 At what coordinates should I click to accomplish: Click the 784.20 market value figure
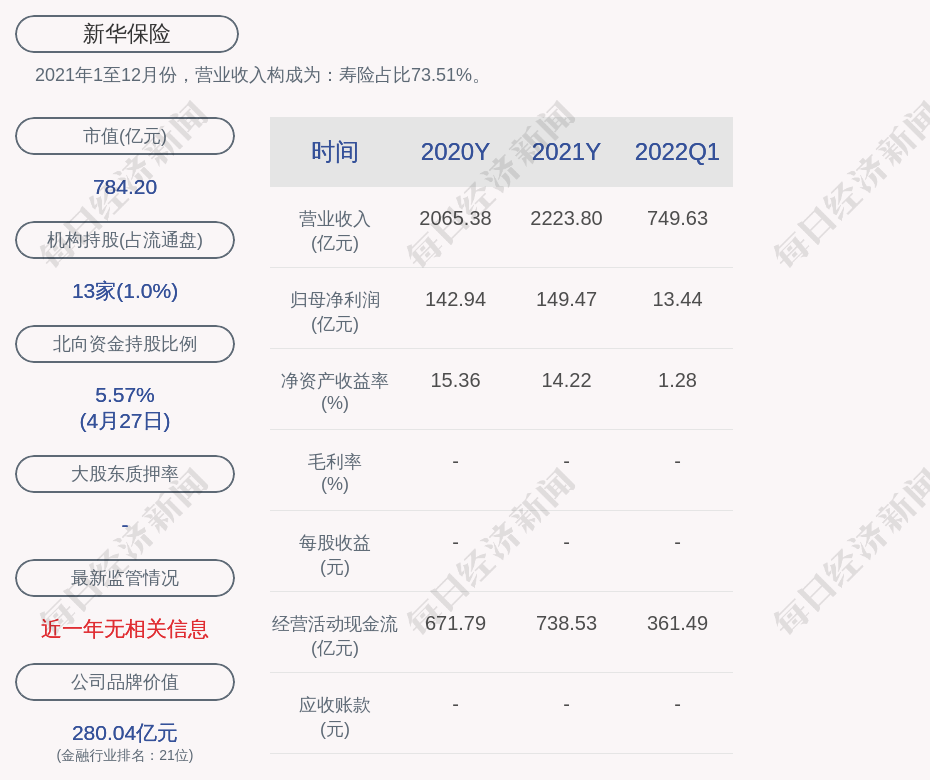point(125,187)
